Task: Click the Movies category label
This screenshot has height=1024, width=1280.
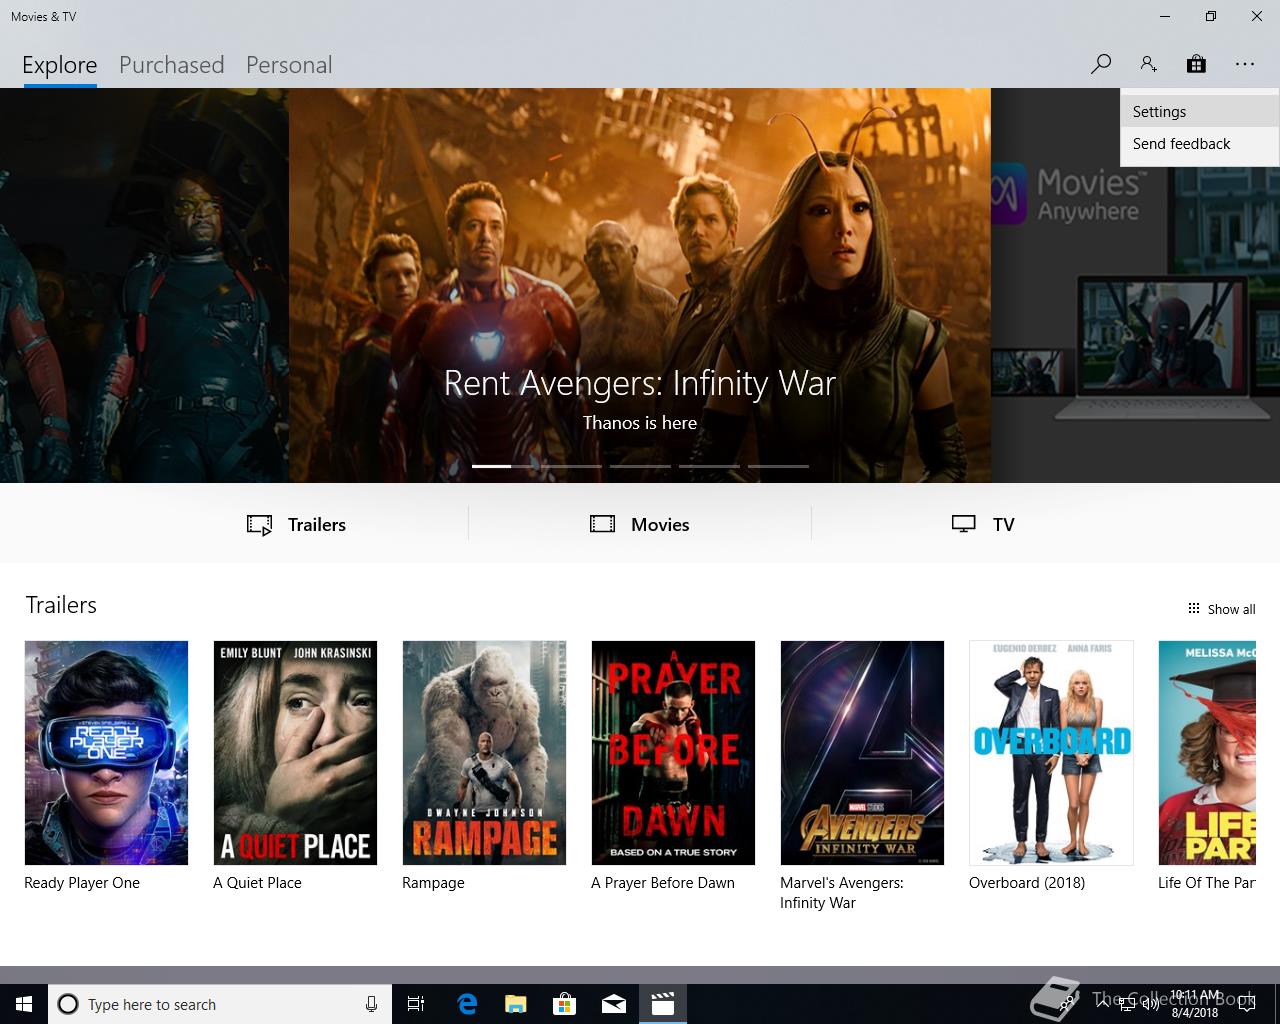Action: [660, 525]
